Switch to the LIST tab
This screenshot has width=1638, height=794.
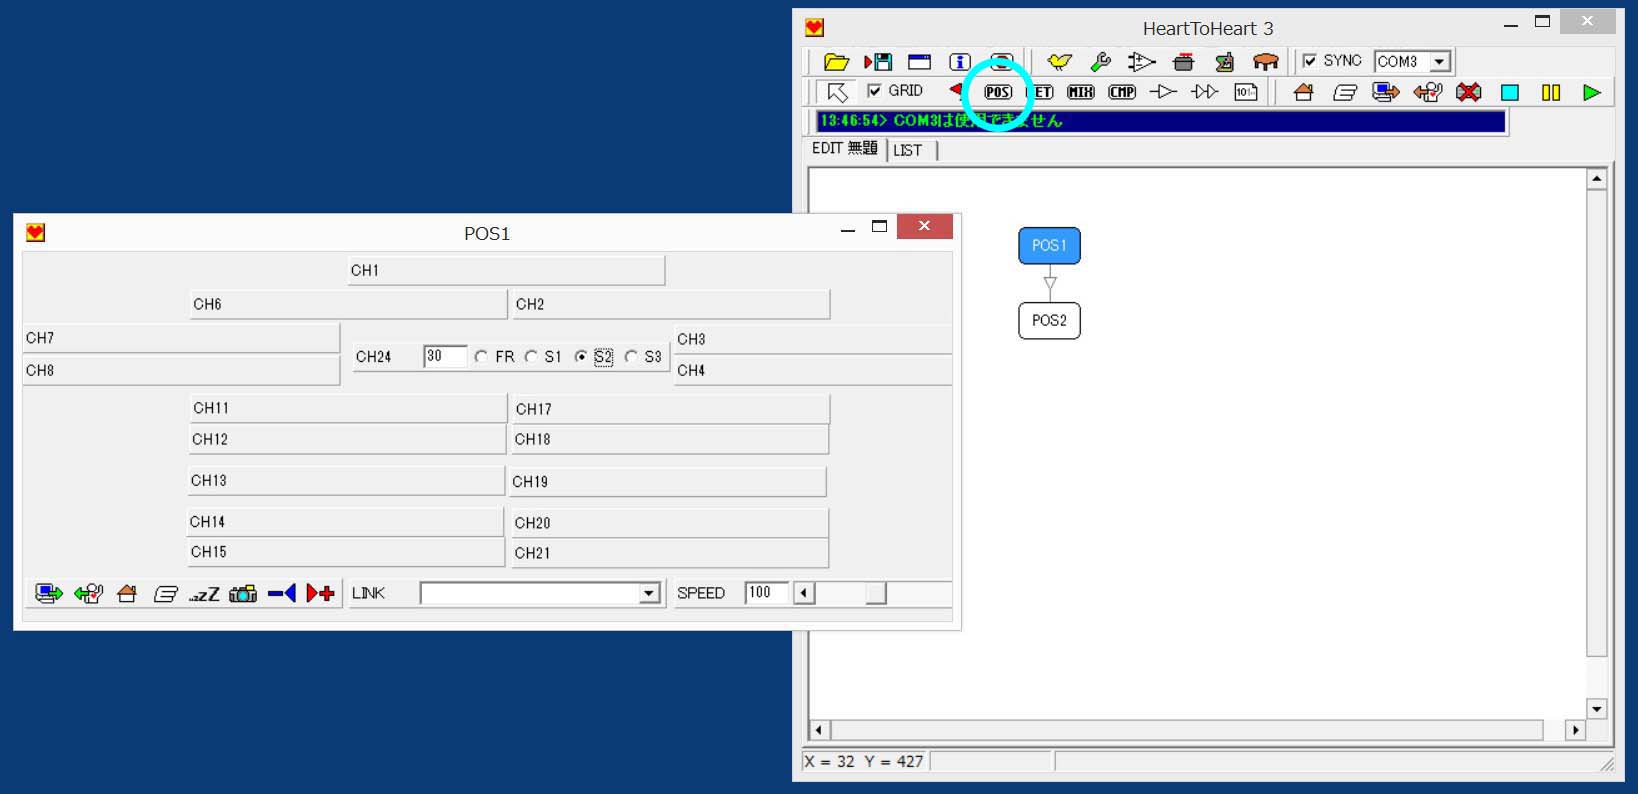(909, 150)
